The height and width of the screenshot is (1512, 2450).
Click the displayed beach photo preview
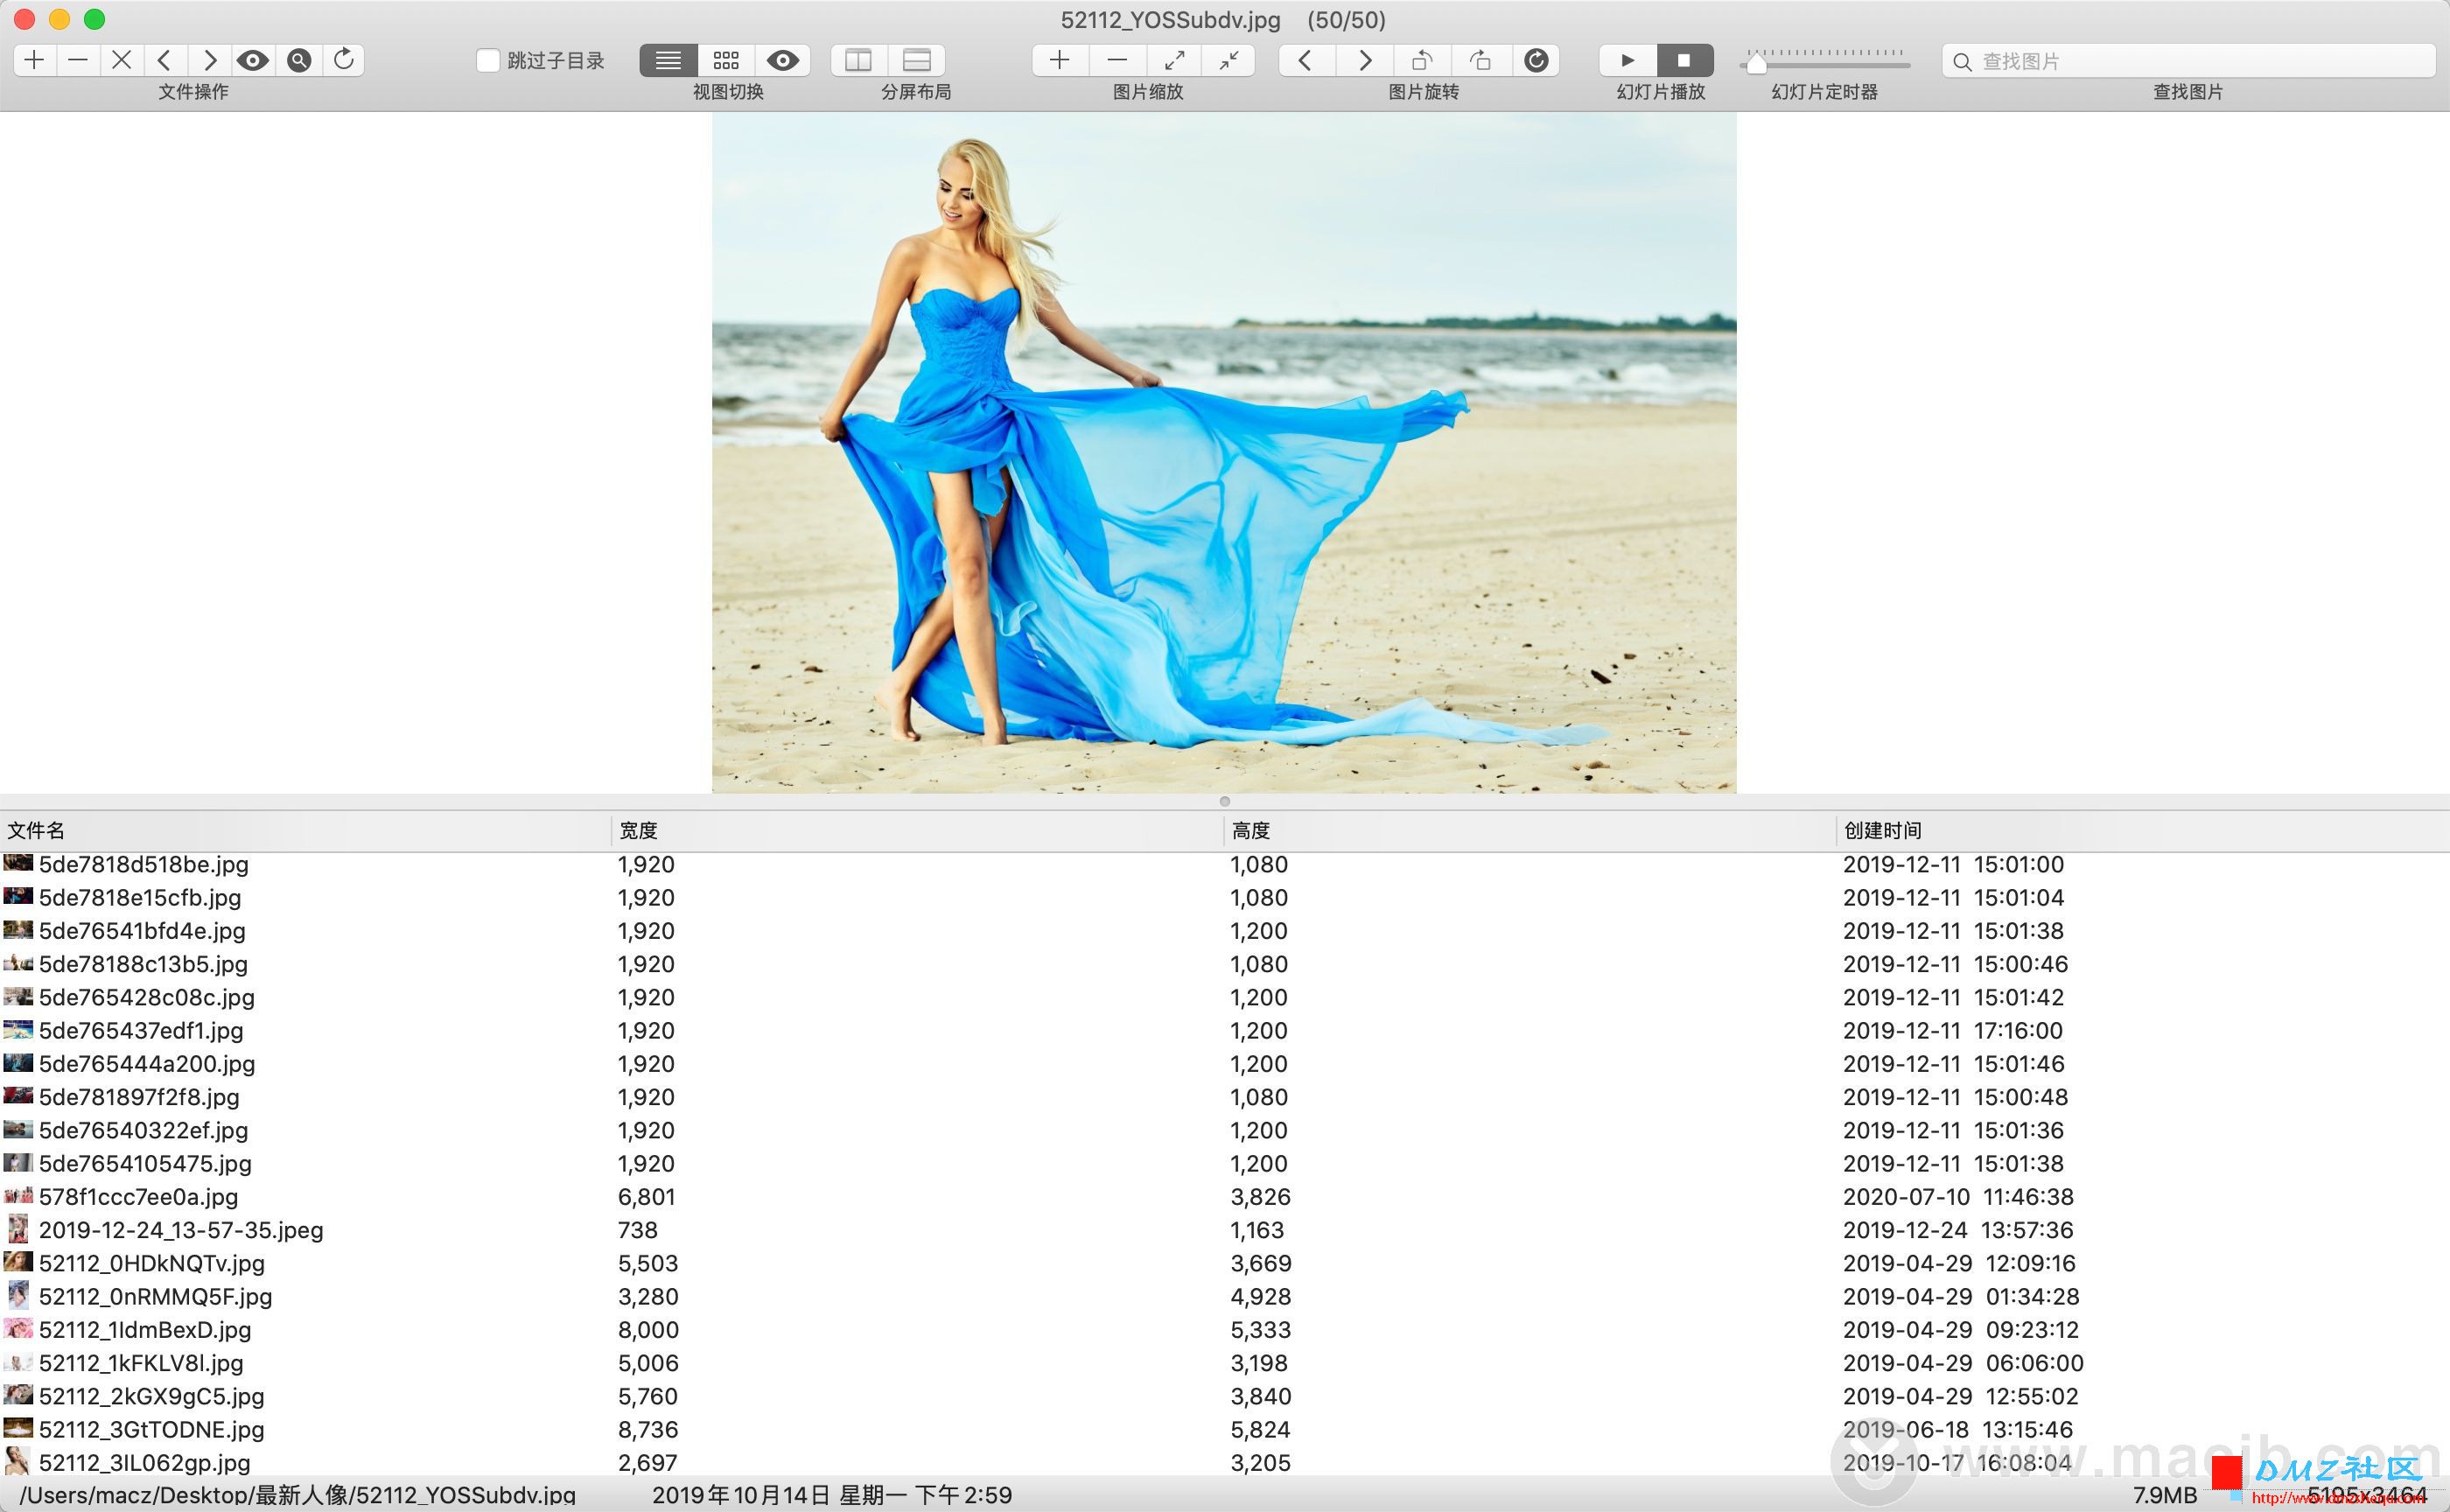pos(1224,452)
